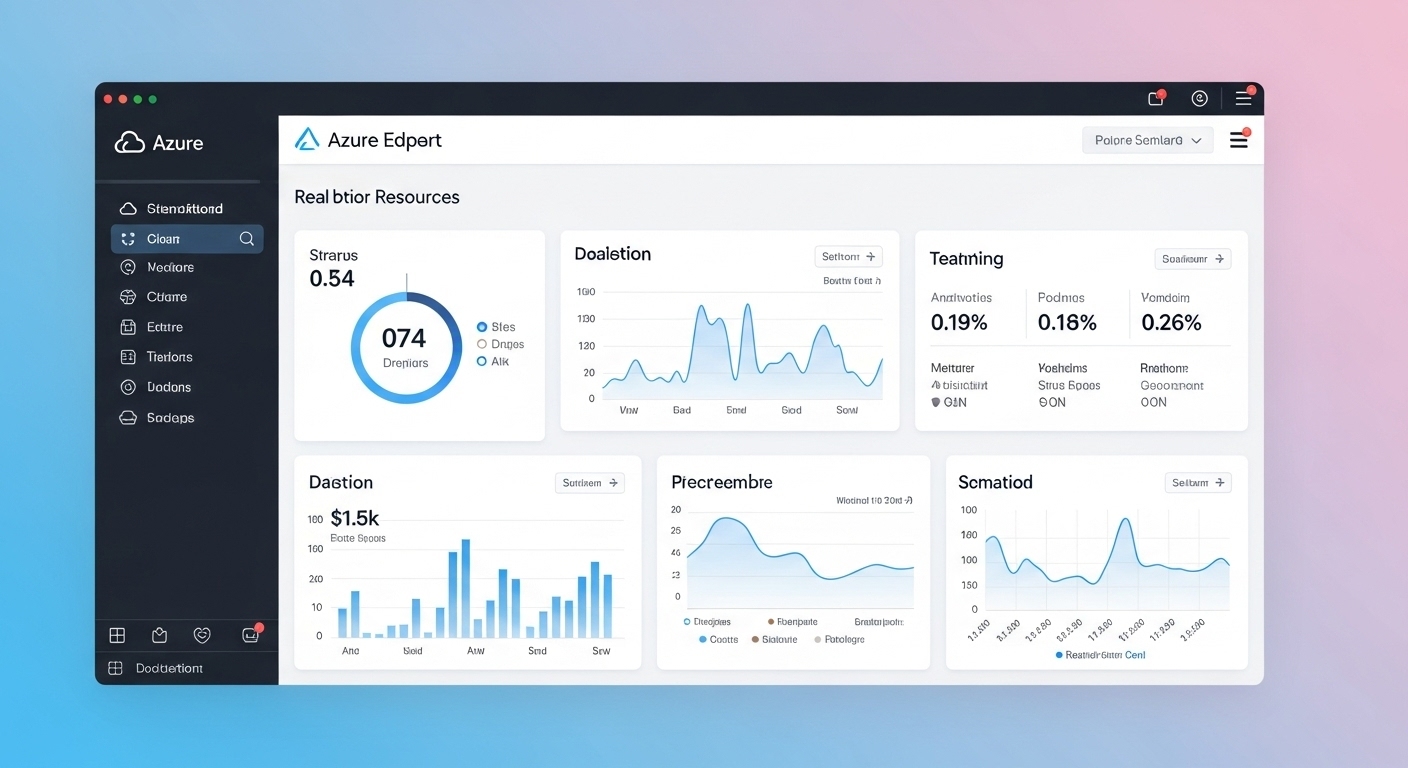Click the Azure cloud logo in sidebar

(x=129, y=143)
